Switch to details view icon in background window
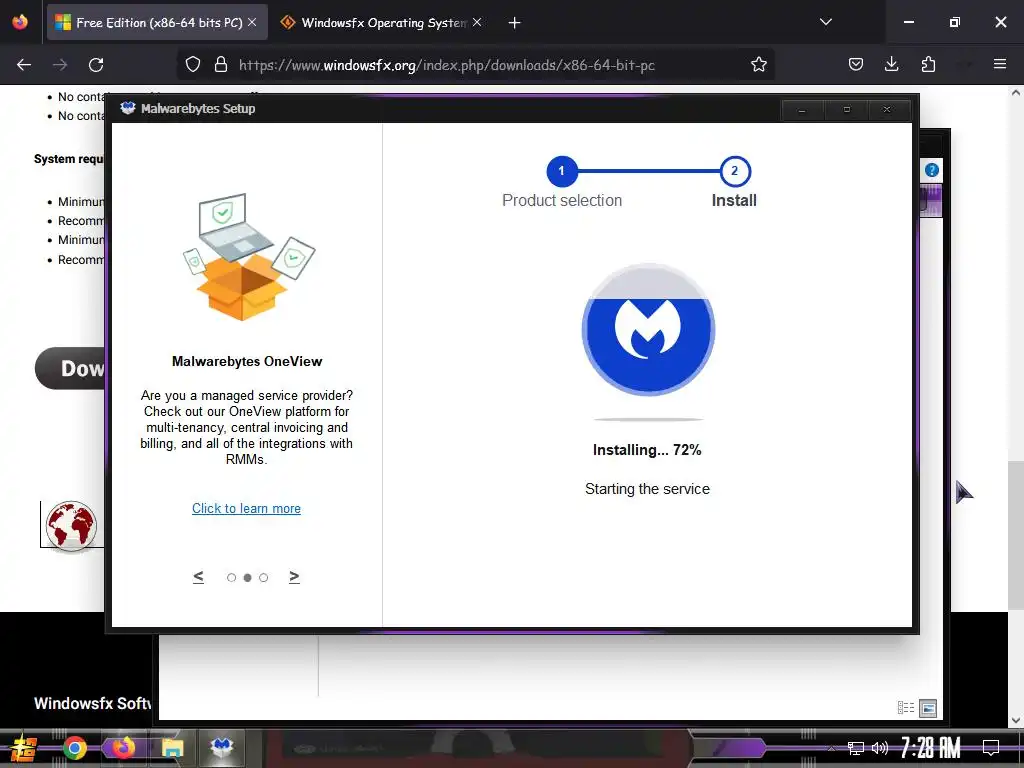The image size is (1024, 768). coord(906,708)
